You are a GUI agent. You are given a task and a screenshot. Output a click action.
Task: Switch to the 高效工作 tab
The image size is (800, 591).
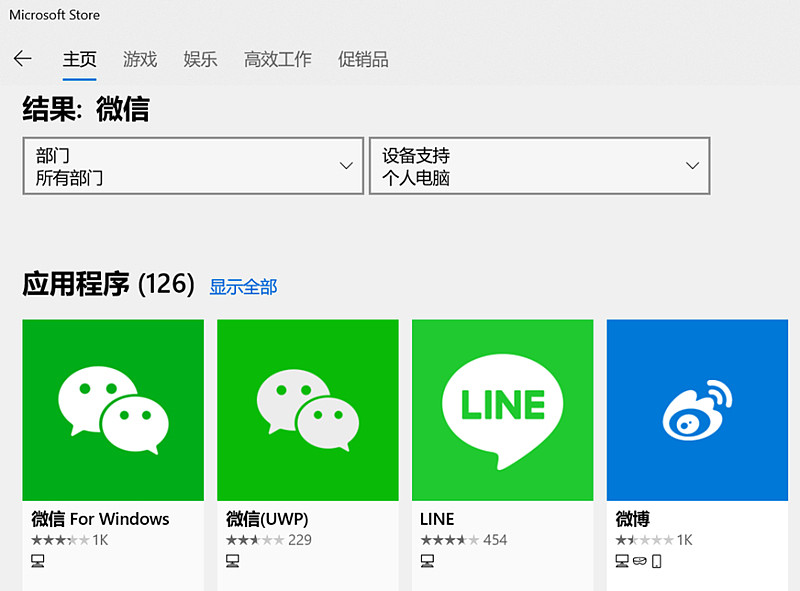pyautogui.click(x=278, y=59)
